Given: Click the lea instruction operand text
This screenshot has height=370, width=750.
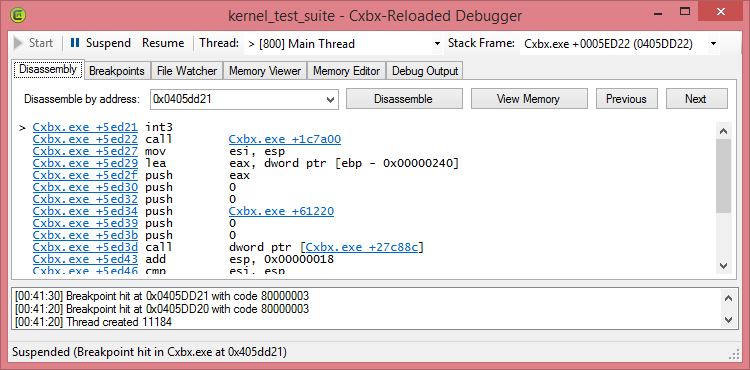Looking at the screenshot, I should pos(343,163).
